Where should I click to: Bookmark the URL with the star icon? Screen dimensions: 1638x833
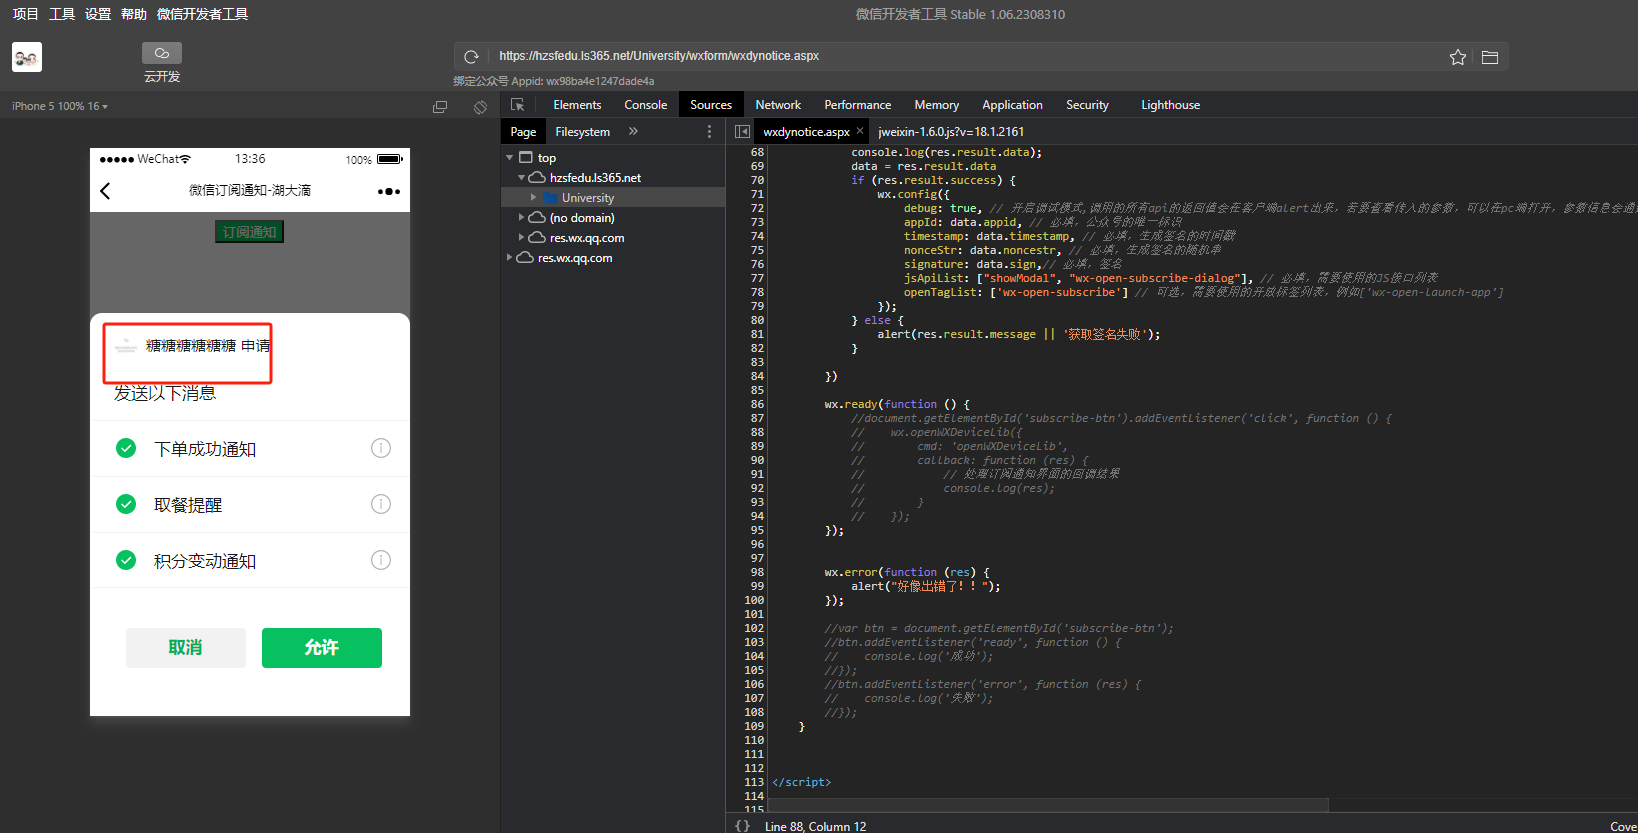pyautogui.click(x=1458, y=57)
